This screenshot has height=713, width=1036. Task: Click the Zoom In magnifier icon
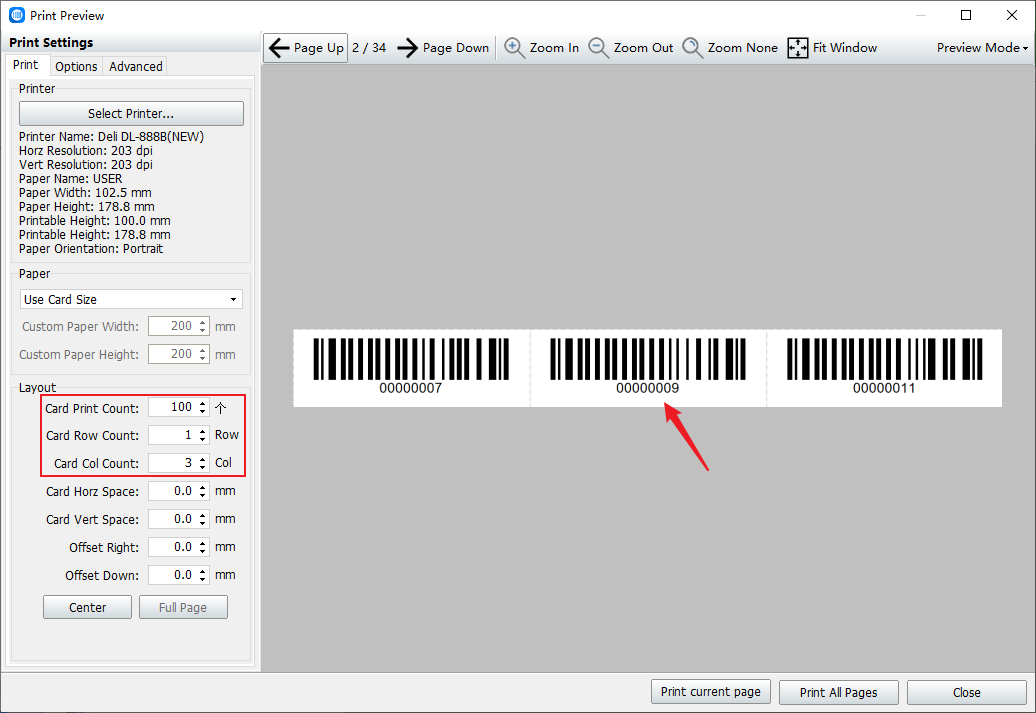[515, 48]
